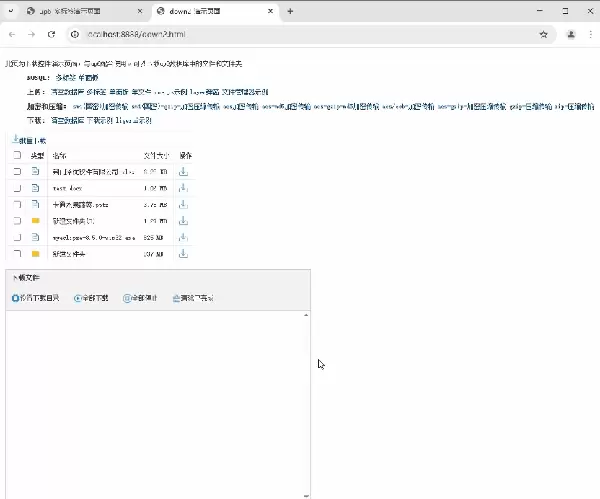The height and width of the screenshot is (499, 600).
Task: Switch to the first browser tab
Action: coord(80,11)
